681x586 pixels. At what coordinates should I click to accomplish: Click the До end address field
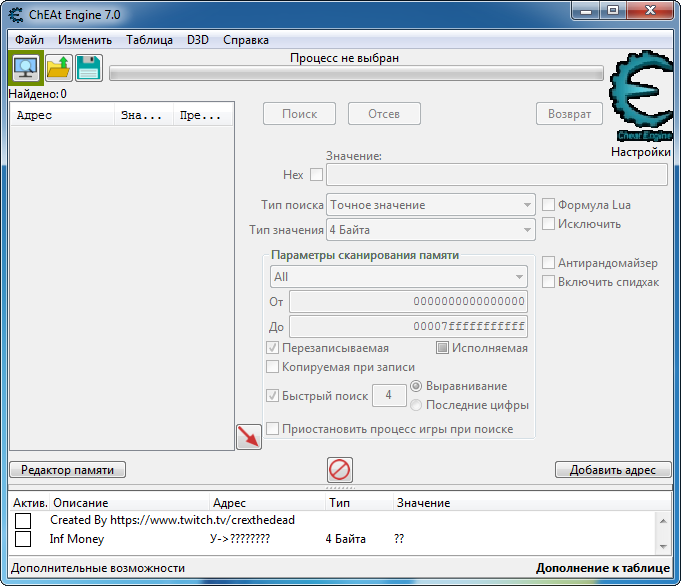click(x=408, y=327)
